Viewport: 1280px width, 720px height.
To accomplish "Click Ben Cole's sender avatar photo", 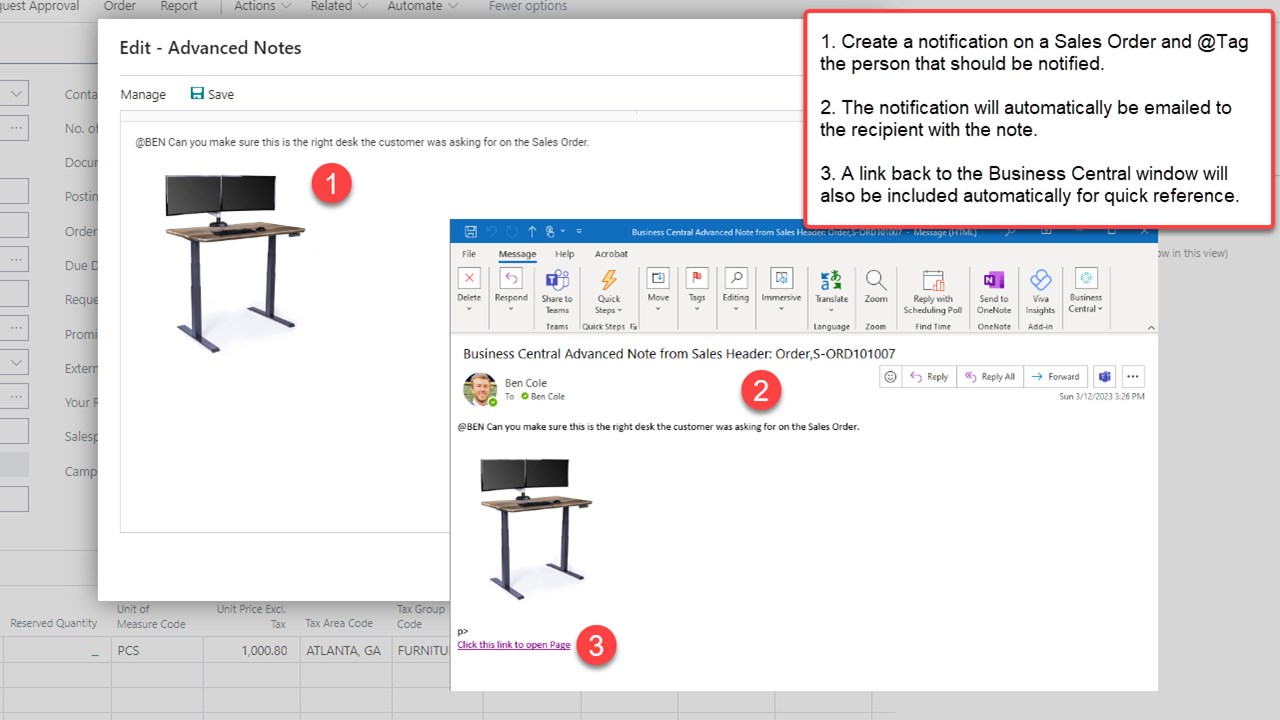I will click(480, 389).
